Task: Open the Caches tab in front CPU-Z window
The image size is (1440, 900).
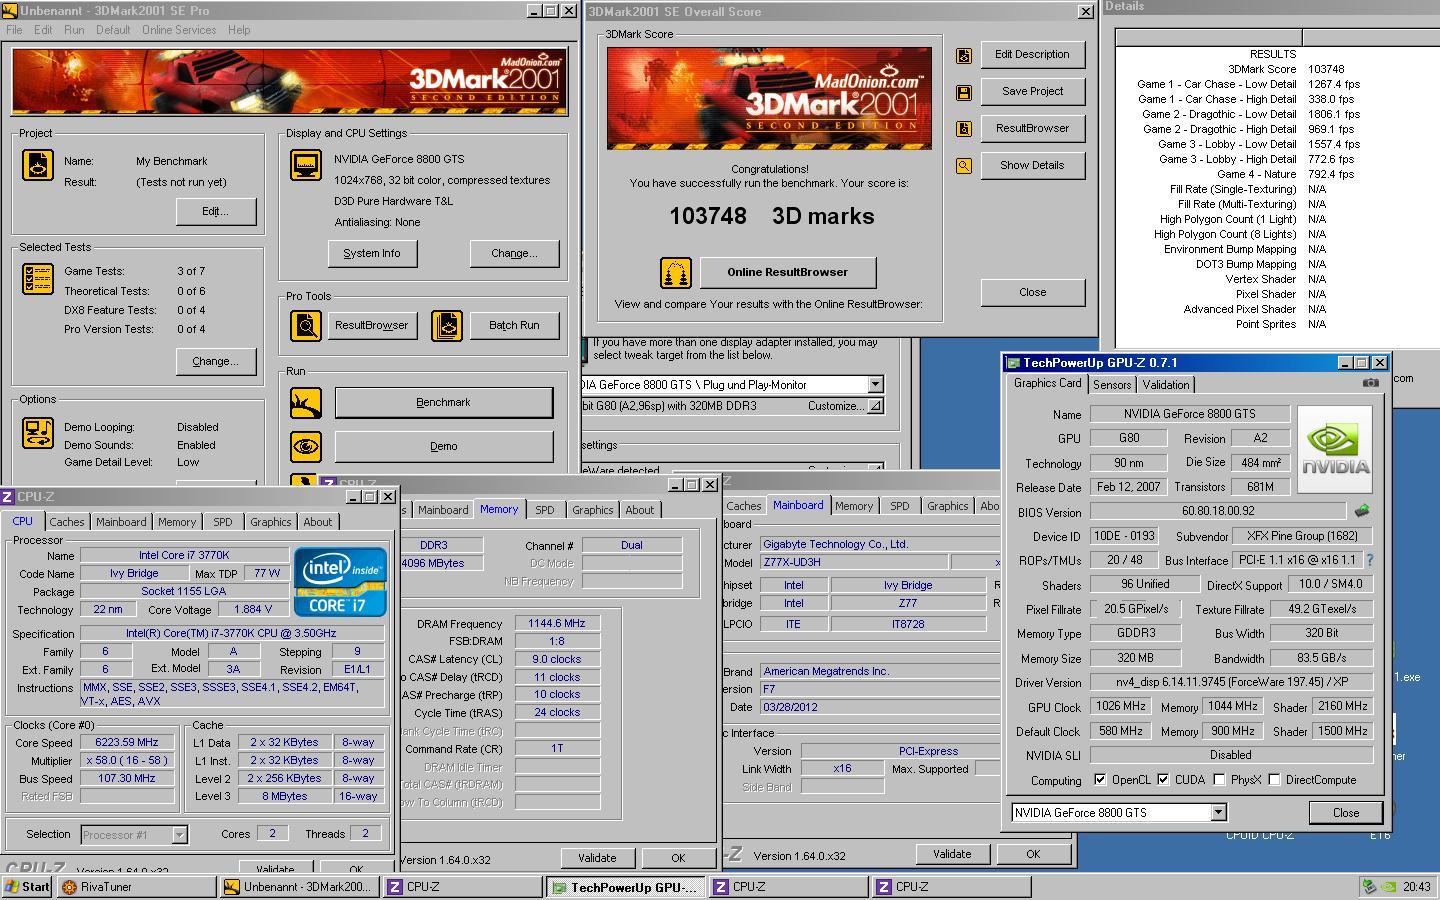Action: coord(67,522)
